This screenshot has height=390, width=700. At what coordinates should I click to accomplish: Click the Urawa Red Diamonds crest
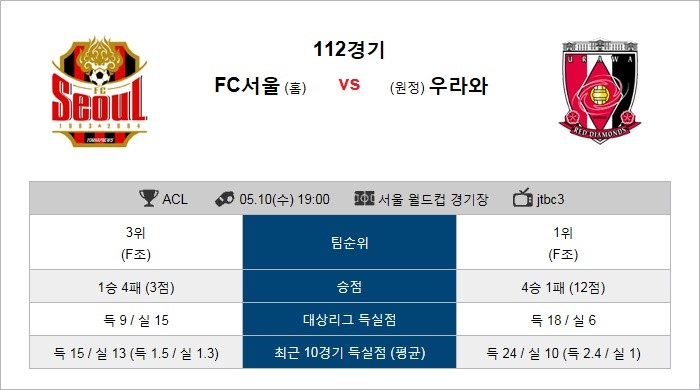tap(600, 91)
